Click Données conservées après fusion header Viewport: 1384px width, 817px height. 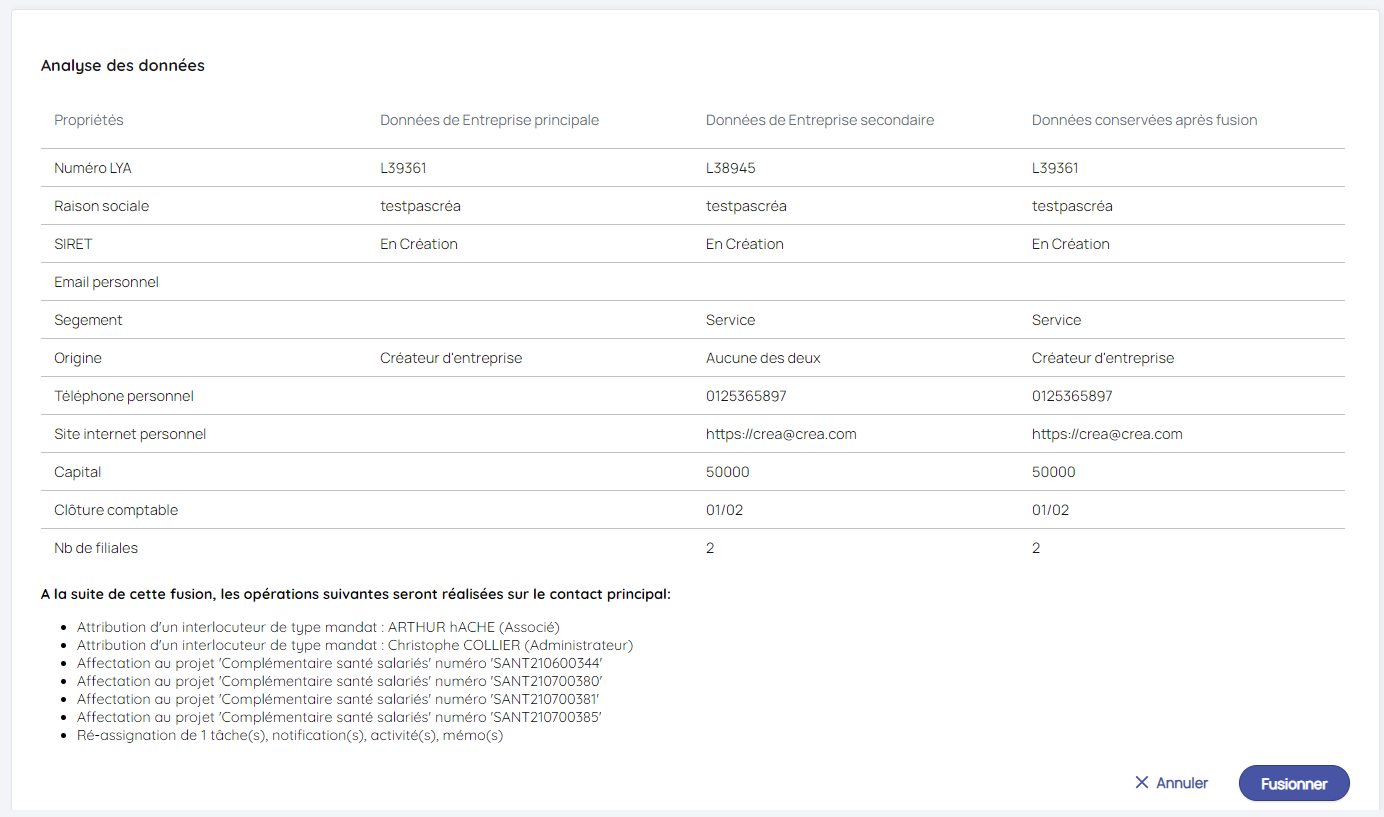[1144, 120]
